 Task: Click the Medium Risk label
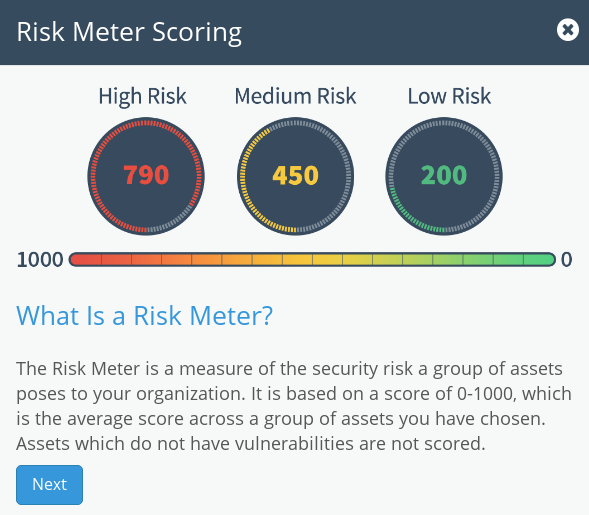point(295,96)
